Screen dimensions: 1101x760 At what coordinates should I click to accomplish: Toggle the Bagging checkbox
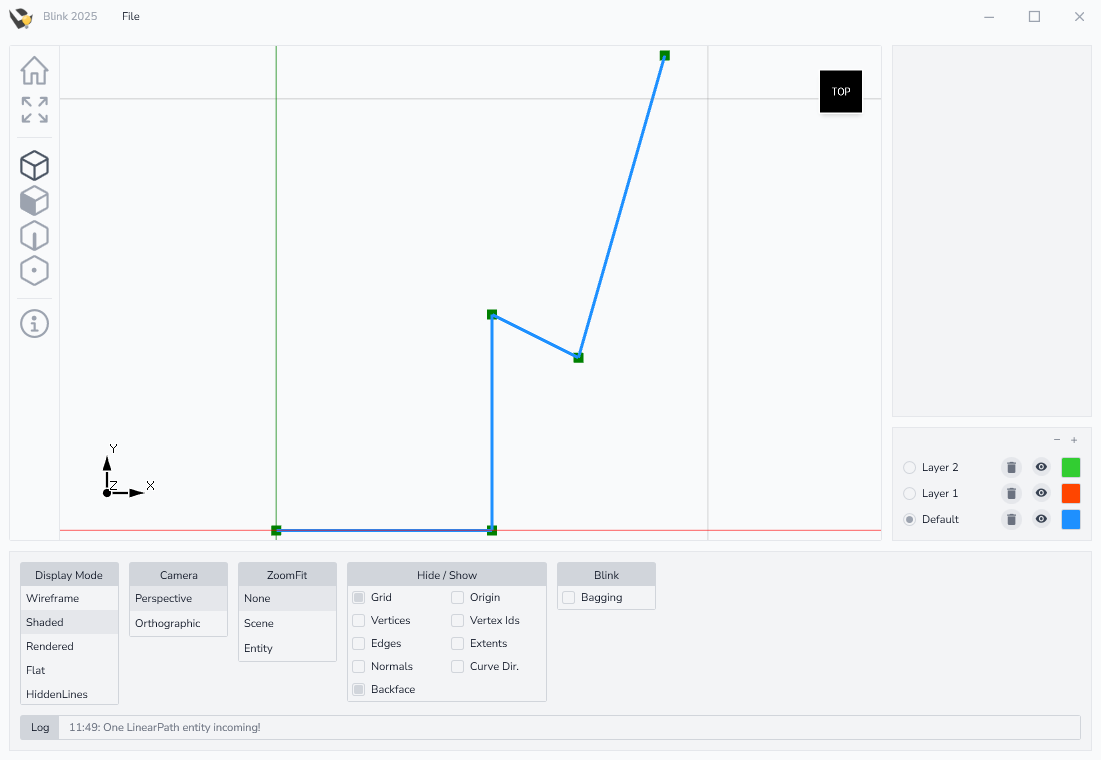pyautogui.click(x=569, y=597)
